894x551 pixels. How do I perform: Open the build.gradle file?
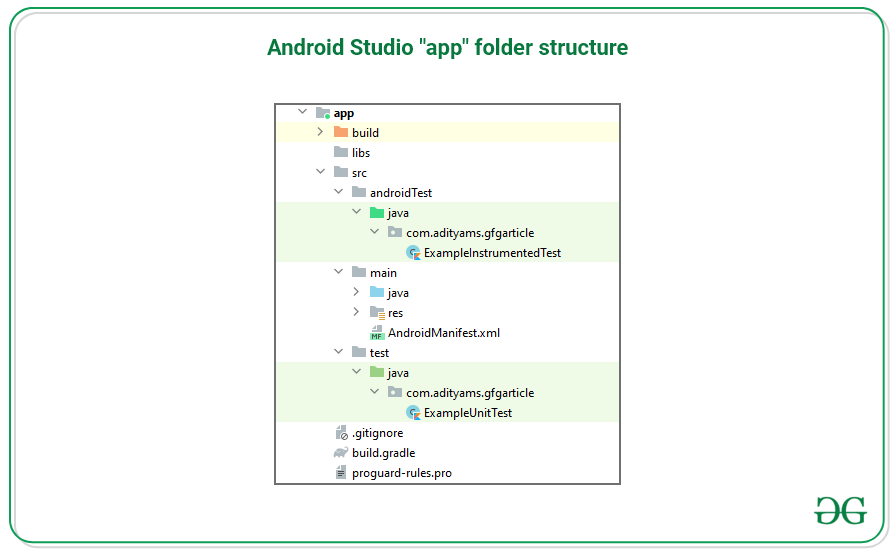(383, 453)
